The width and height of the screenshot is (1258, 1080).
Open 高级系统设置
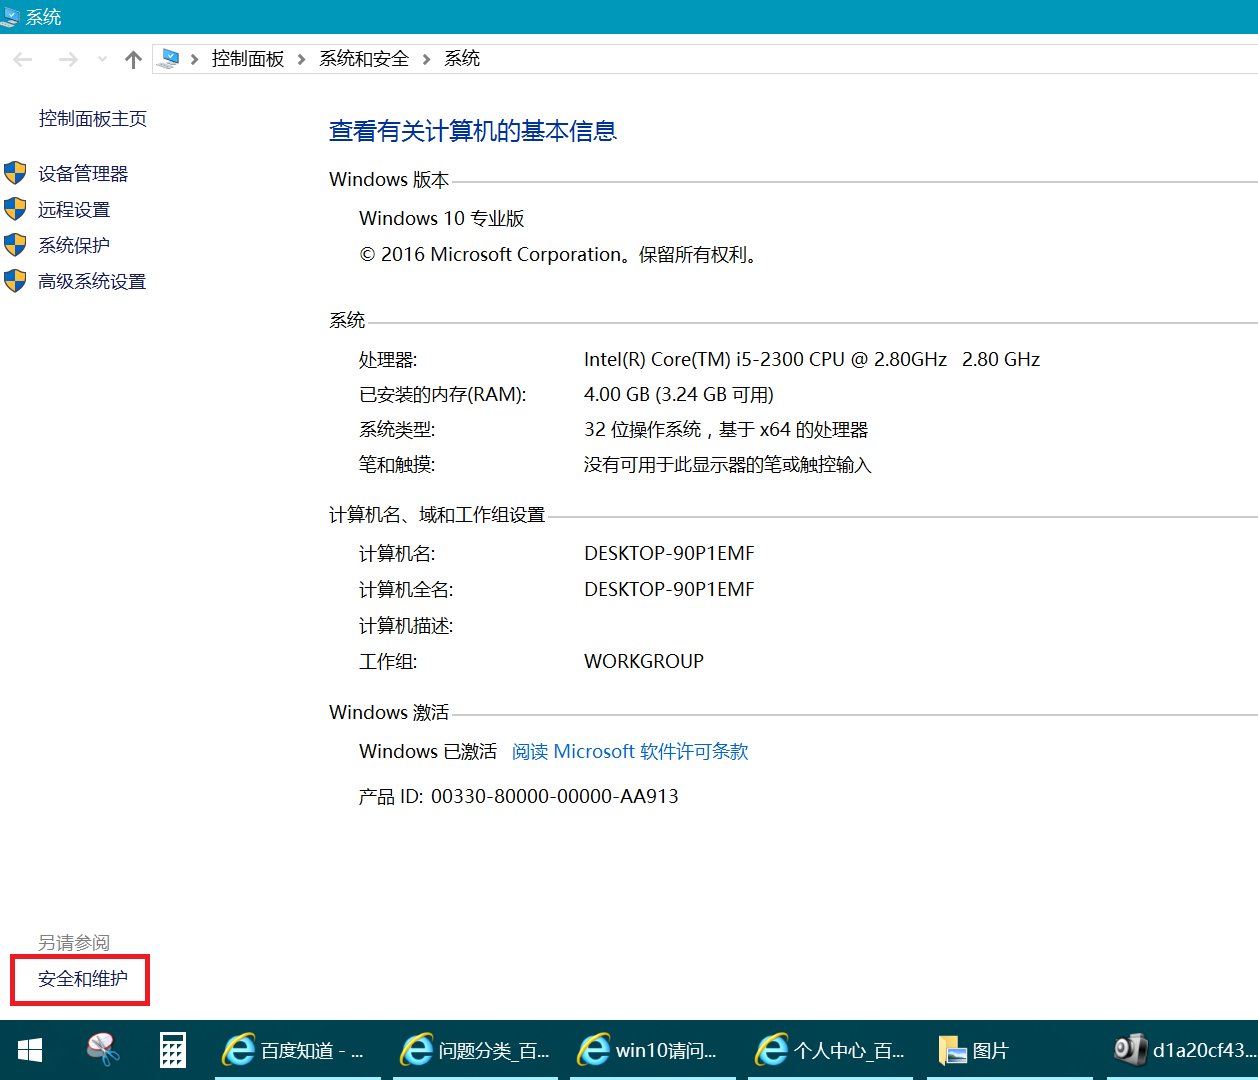pyautogui.click(x=90, y=281)
